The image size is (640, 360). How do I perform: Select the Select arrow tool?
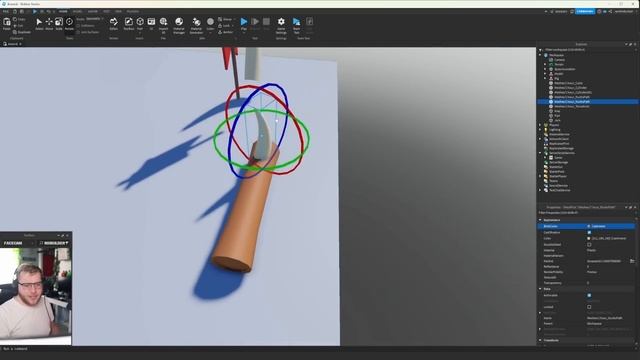coord(39,24)
